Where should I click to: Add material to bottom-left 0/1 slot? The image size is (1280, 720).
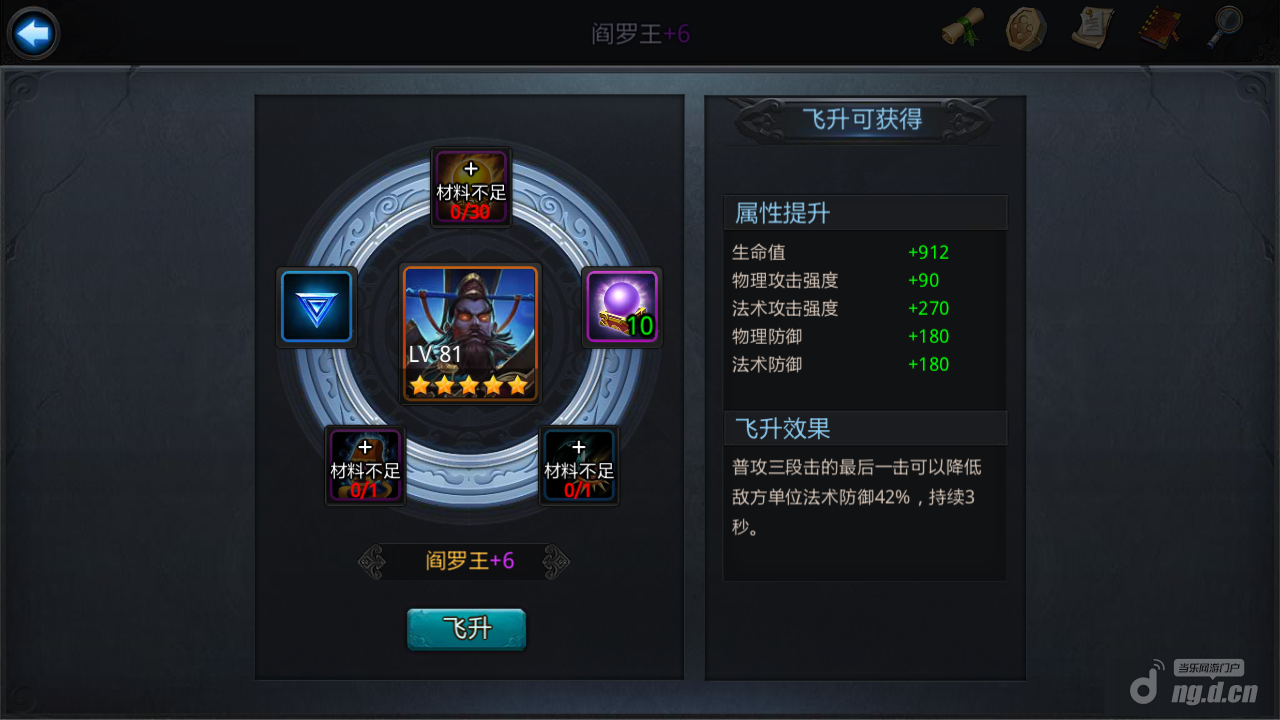[365, 465]
